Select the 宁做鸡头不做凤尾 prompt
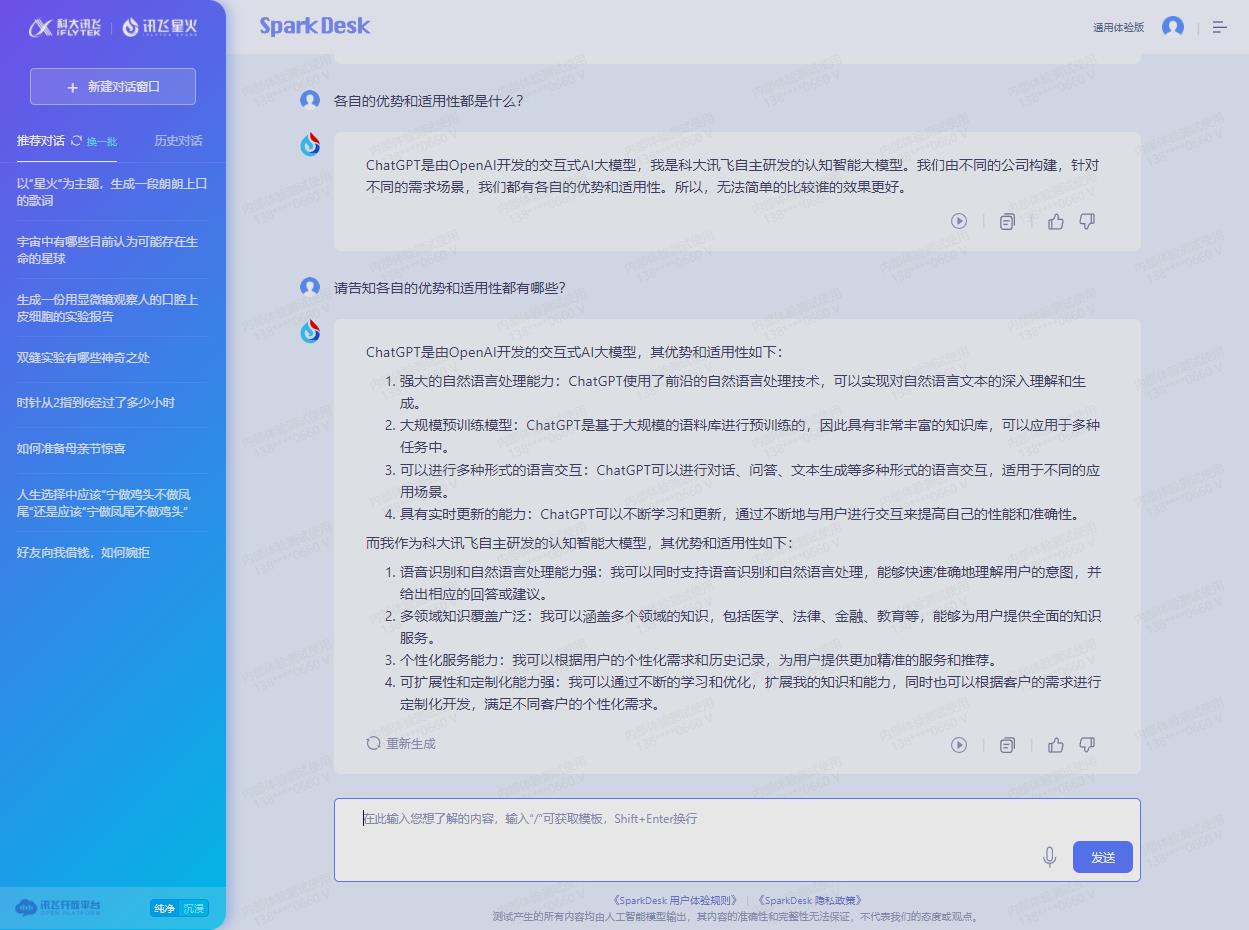1249x930 pixels. click(113, 503)
